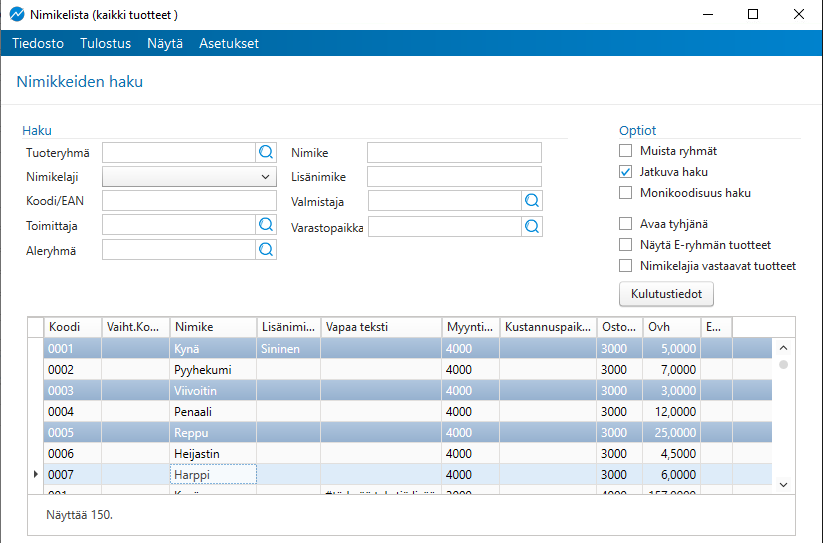Select the Harppi product cell
The width and height of the screenshot is (823, 543).
(x=213, y=474)
